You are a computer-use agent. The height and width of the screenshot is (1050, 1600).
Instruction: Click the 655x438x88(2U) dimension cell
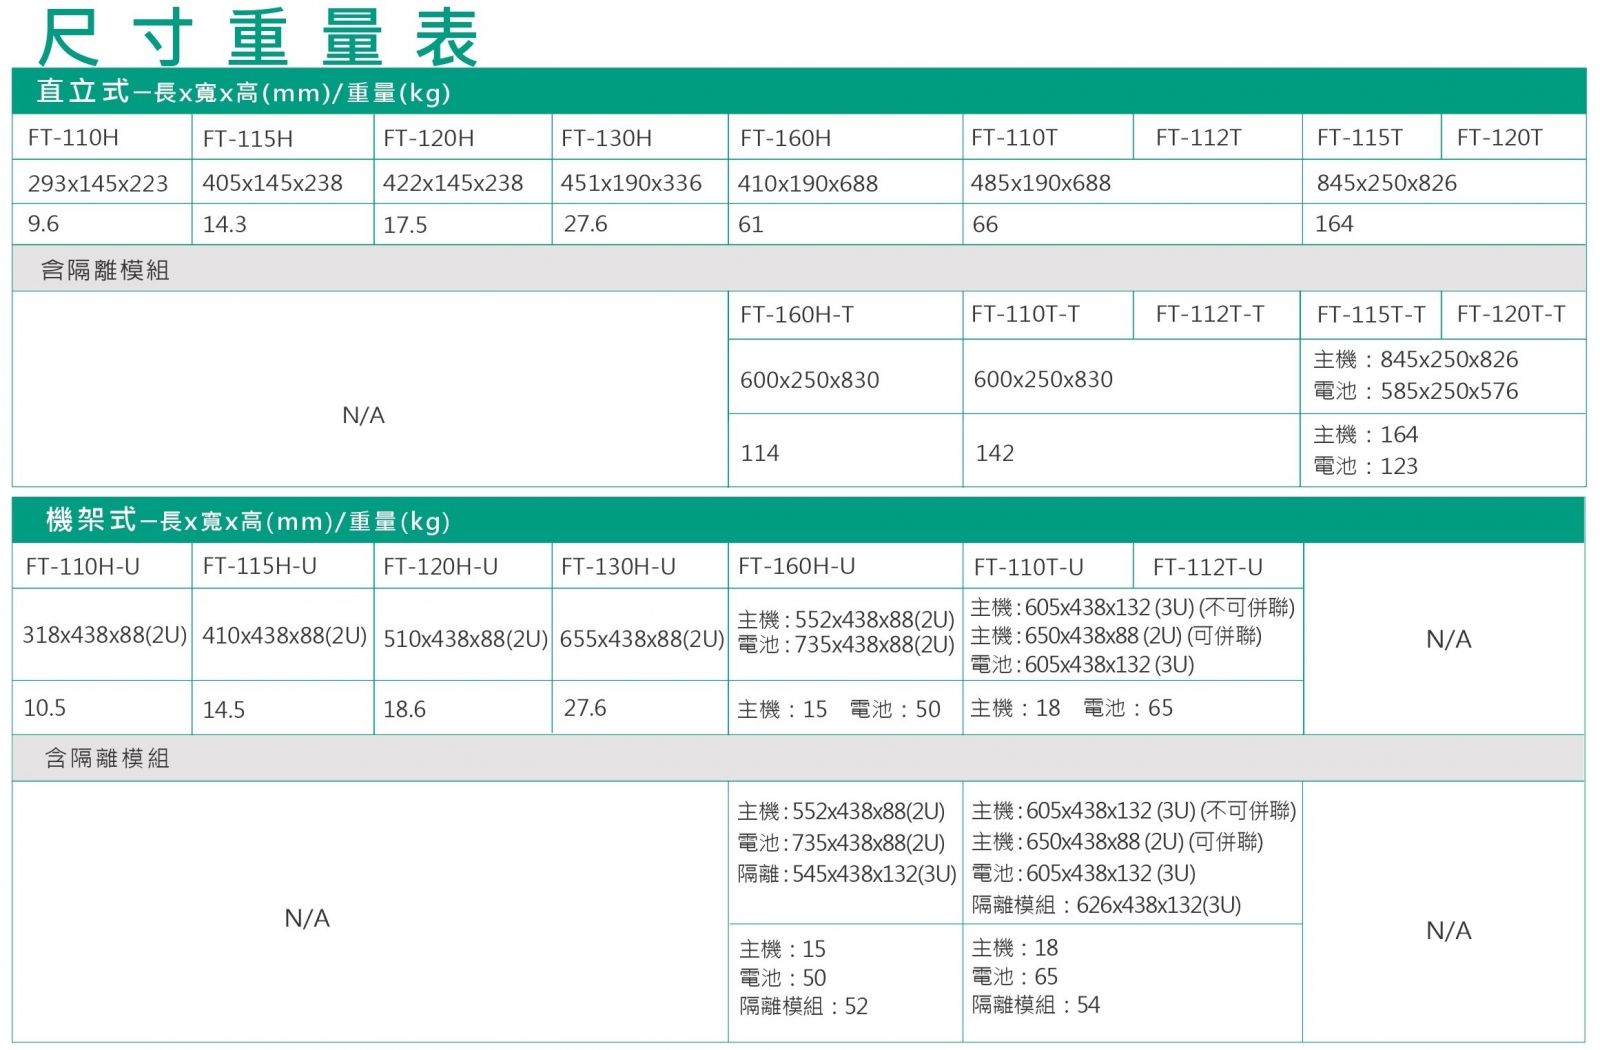tap(641, 639)
